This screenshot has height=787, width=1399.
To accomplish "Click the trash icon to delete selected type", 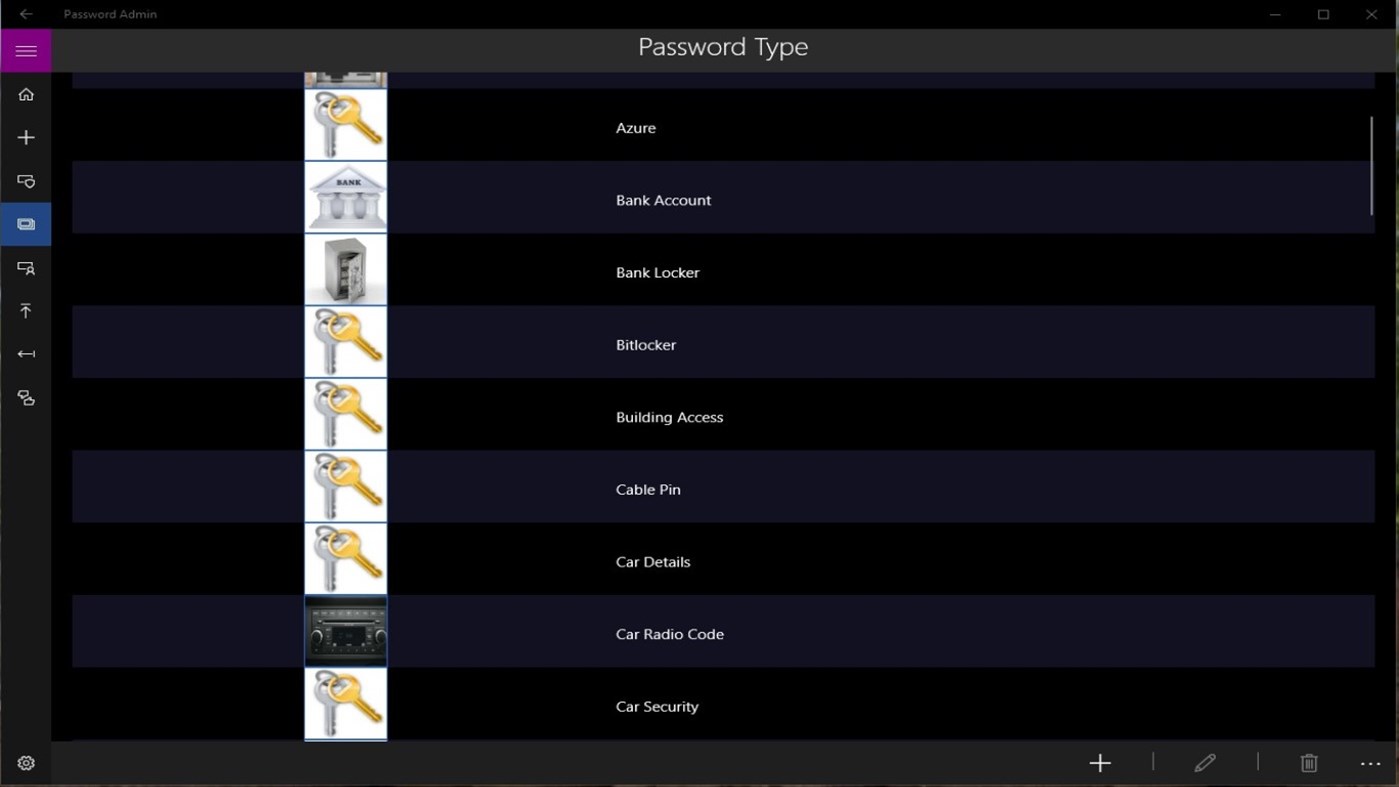I will tap(1308, 762).
